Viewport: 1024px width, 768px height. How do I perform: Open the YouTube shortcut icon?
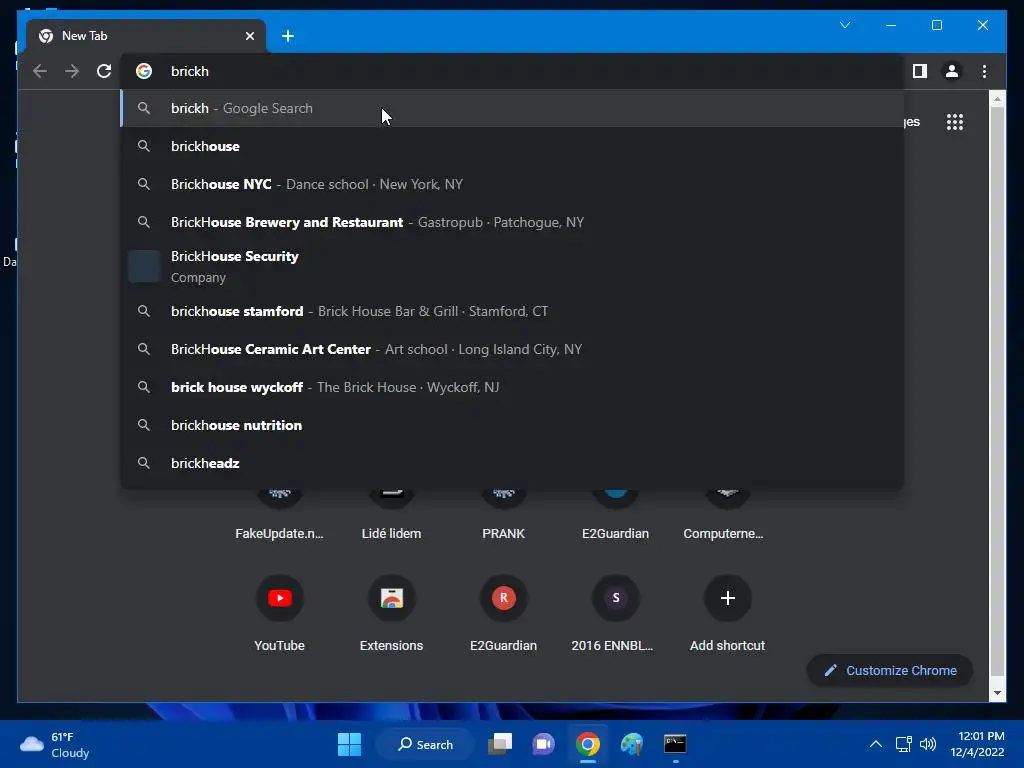tap(280, 598)
